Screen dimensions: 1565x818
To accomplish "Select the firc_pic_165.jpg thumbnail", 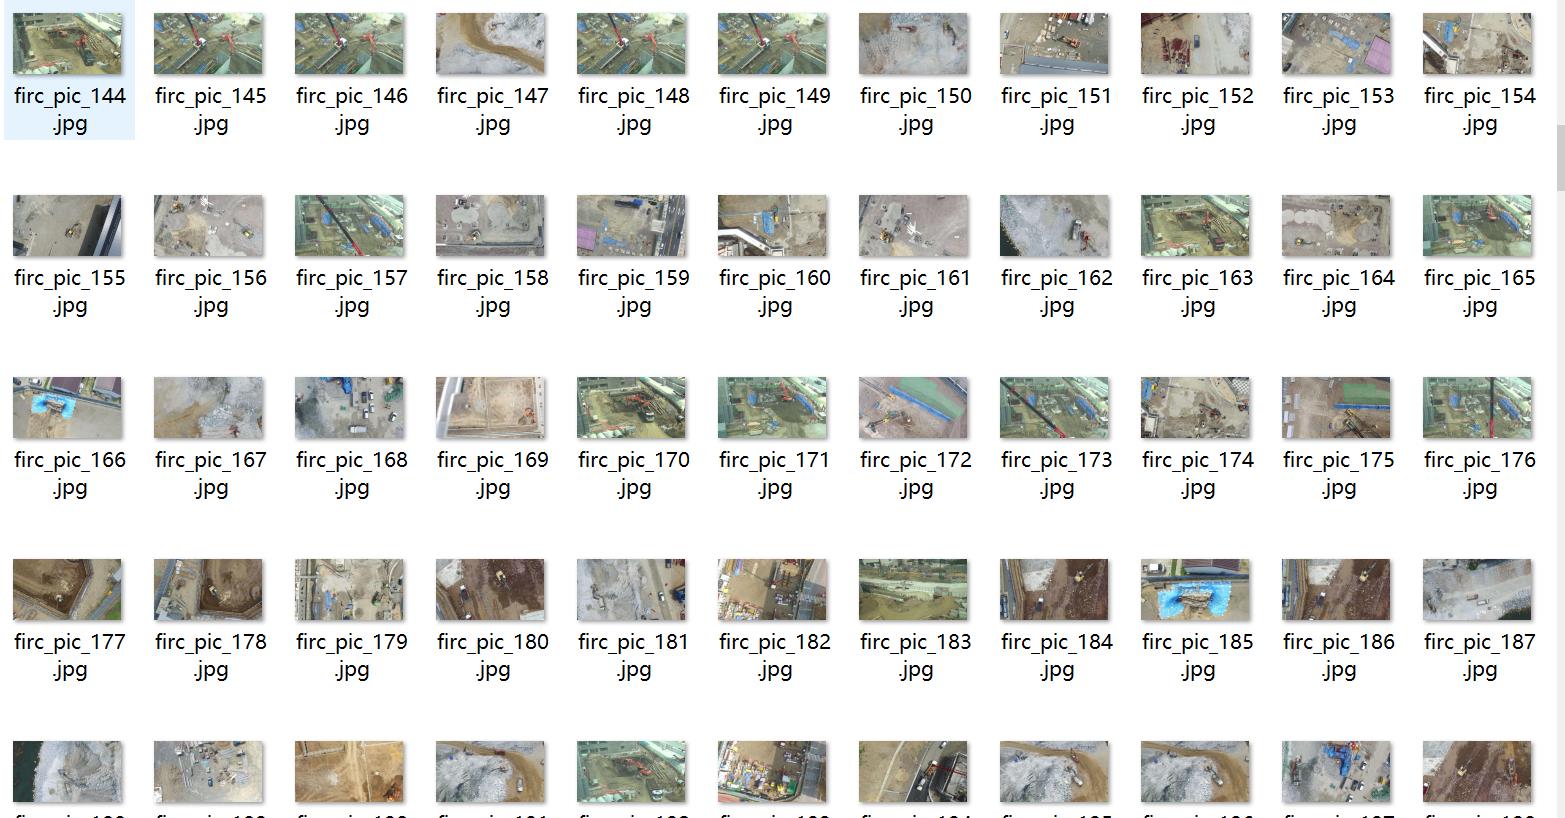I will 1477,225.
